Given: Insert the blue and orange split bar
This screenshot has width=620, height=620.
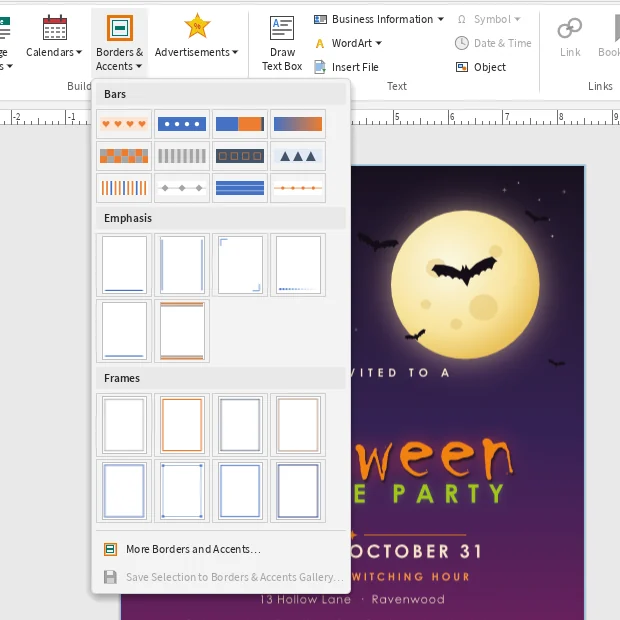Looking at the screenshot, I should pyautogui.click(x=240, y=124).
